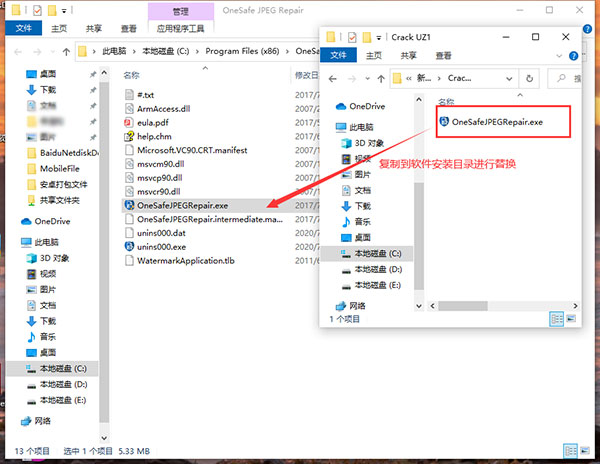This screenshot has height=464, width=600.
Task: Open 主页 tab in Crack UZ1 window
Action: point(374,55)
